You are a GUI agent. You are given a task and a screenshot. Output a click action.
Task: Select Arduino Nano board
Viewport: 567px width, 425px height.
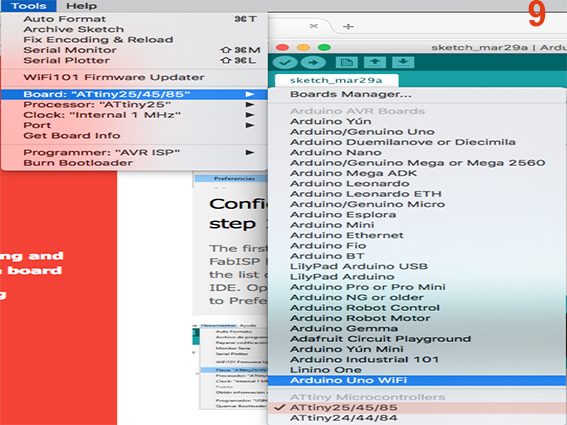click(x=417, y=153)
